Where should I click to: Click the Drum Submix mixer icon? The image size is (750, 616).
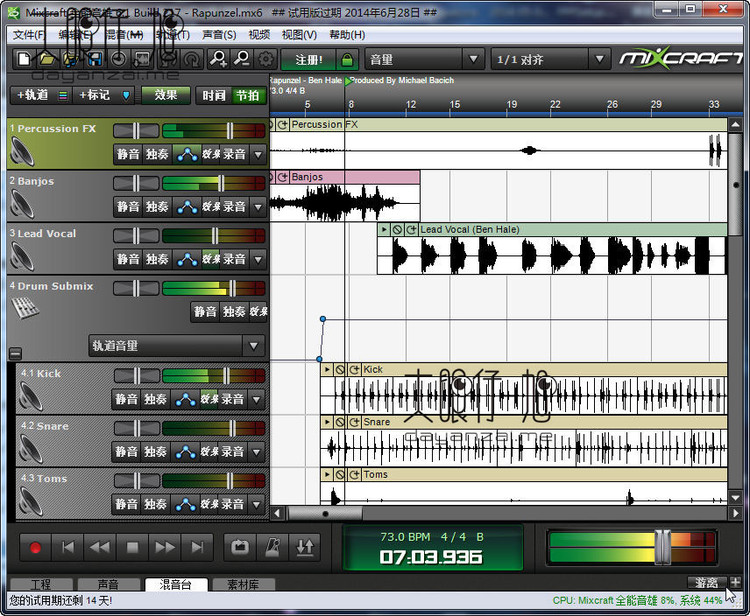(x=24, y=307)
